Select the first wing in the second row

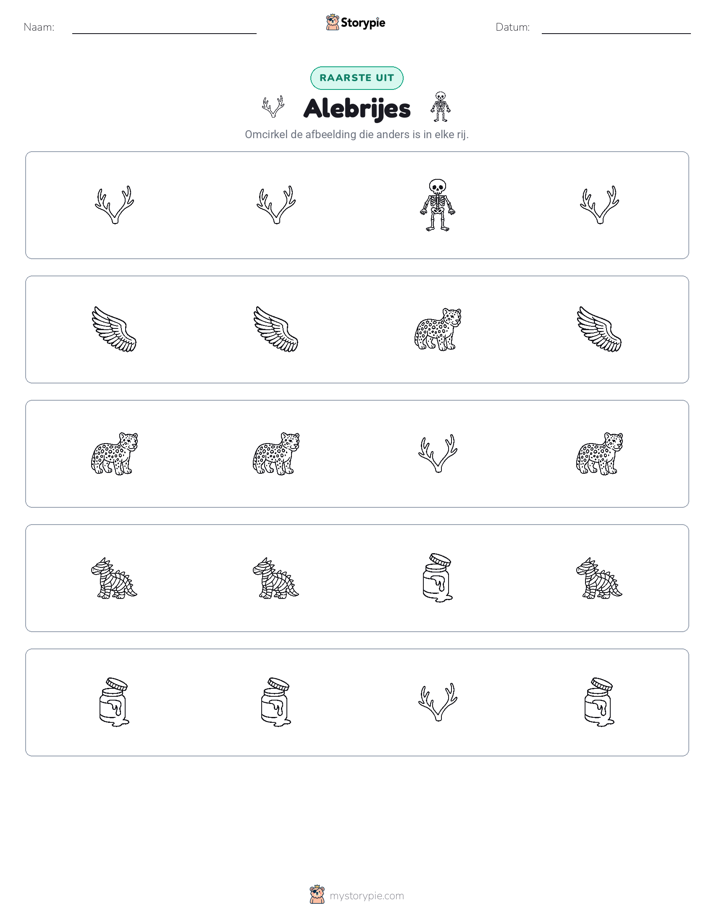click(x=114, y=329)
